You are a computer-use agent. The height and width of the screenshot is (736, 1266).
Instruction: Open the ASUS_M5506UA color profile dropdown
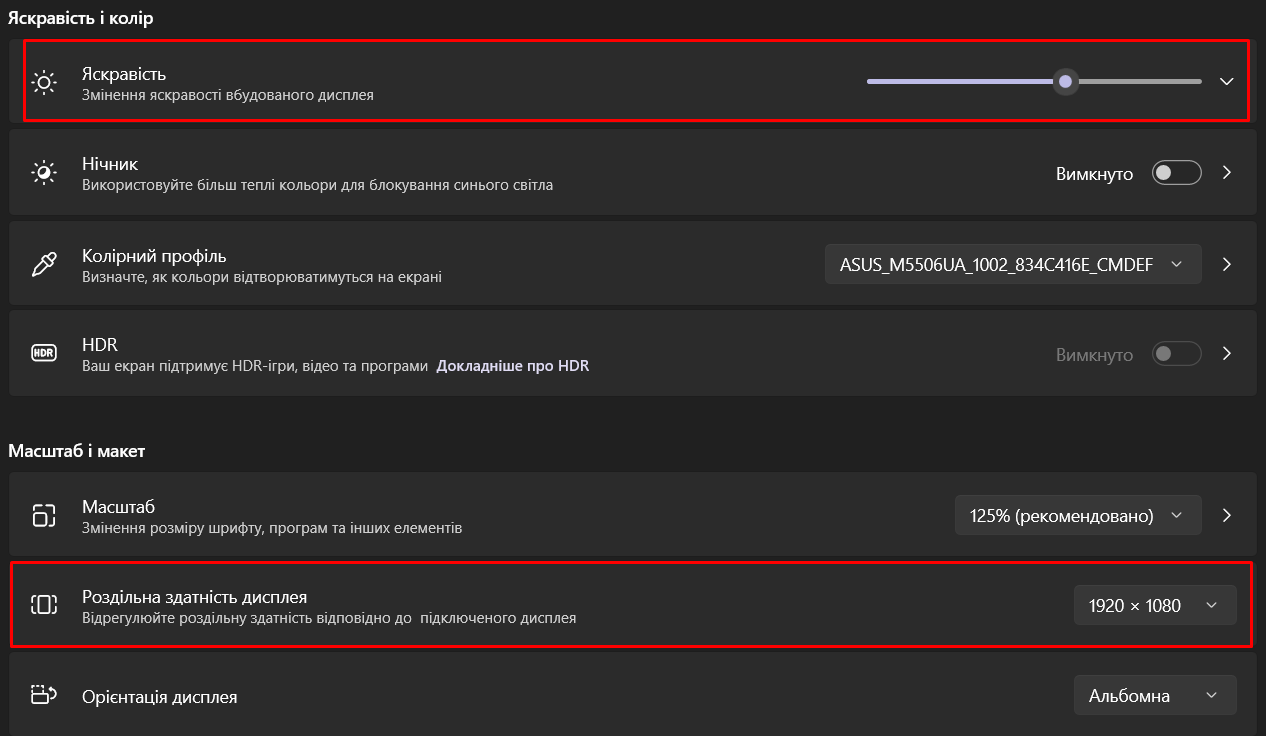coord(1013,264)
